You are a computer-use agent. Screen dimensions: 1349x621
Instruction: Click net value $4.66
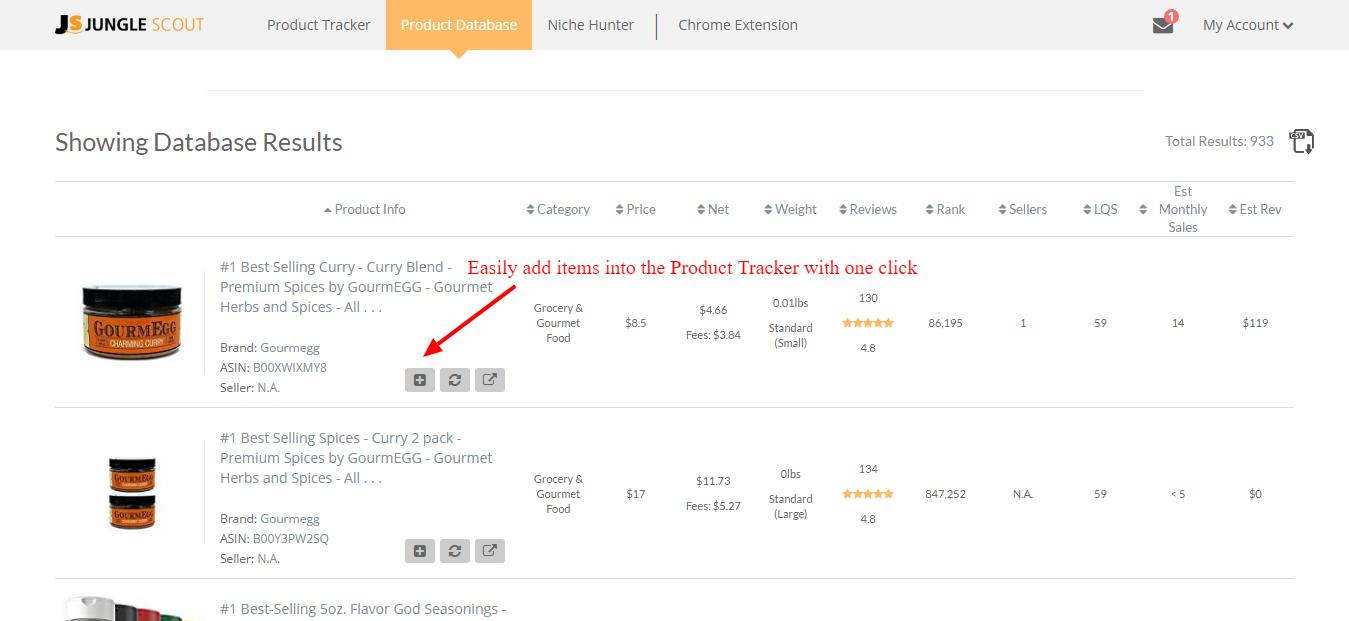(x=713, y=310)
